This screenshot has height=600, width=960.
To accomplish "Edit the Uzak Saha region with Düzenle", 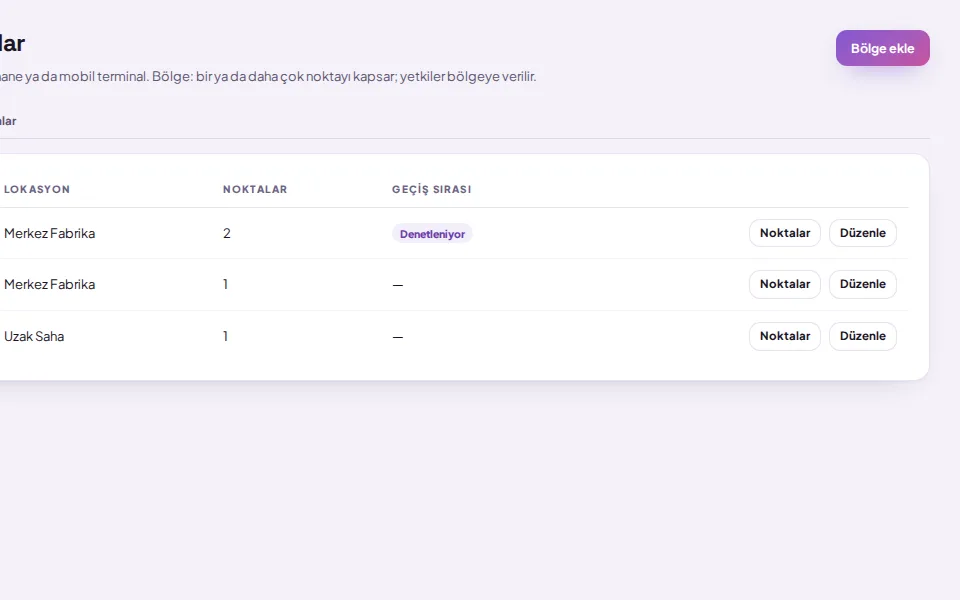I will click(x=863, y=336).
